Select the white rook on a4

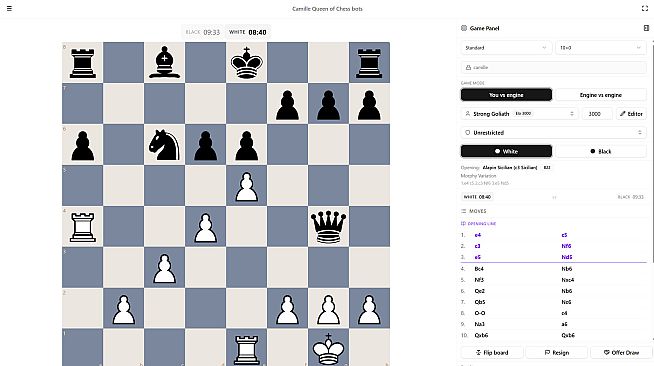[x=83, y=227]
